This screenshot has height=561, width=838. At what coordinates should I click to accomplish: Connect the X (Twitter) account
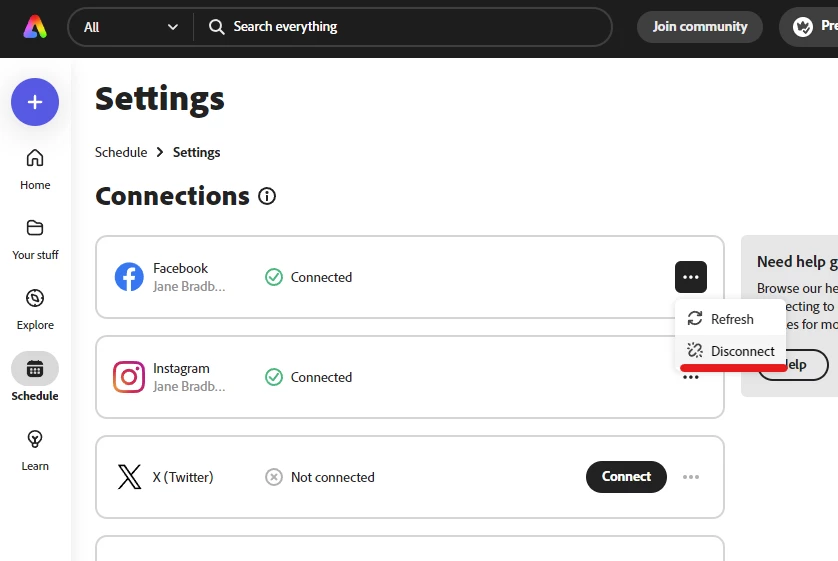pos(626,477)
